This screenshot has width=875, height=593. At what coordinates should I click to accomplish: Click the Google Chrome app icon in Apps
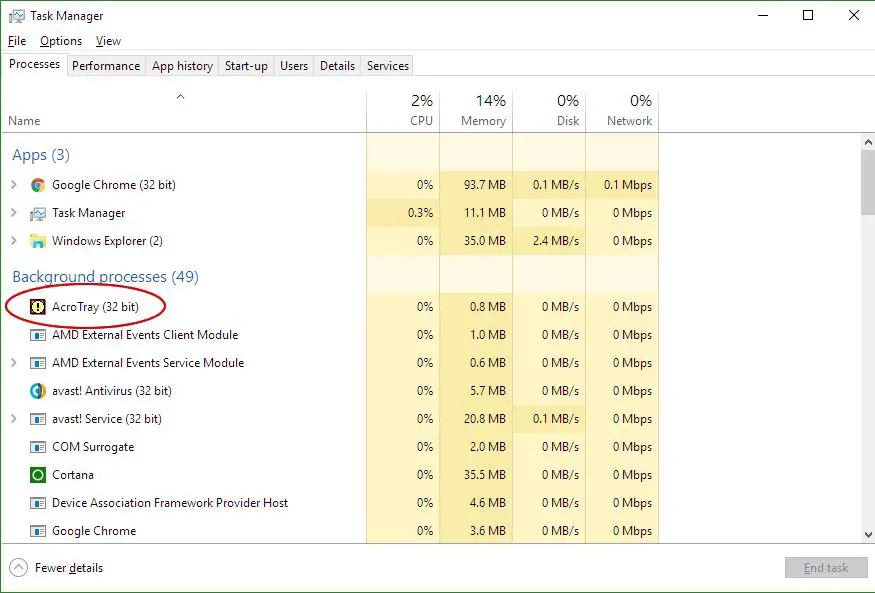pos(38,185)
